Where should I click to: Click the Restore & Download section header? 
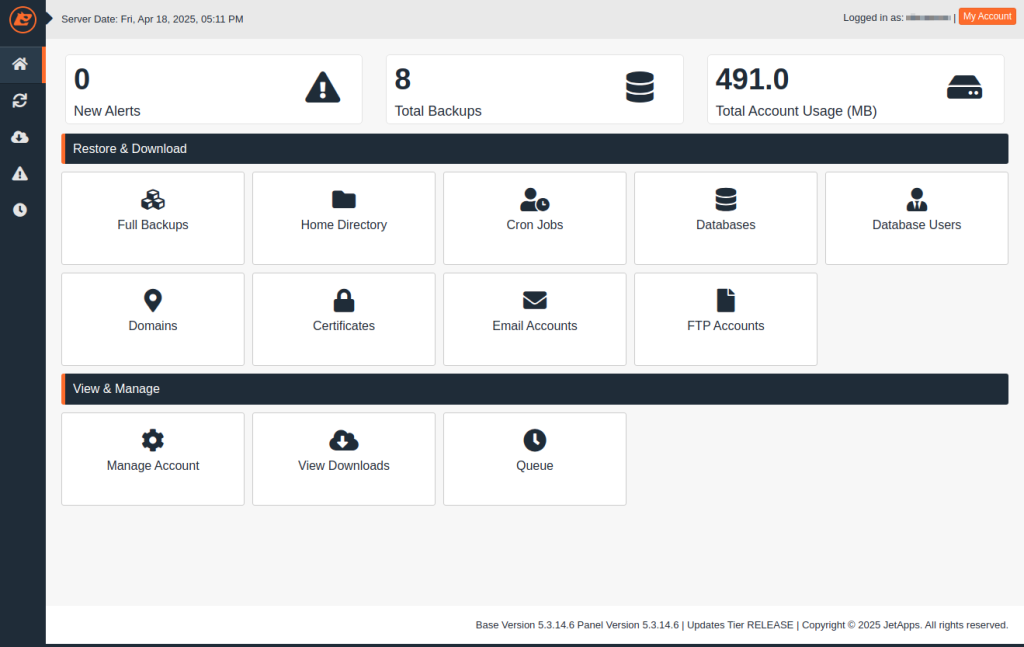(535, 149)
